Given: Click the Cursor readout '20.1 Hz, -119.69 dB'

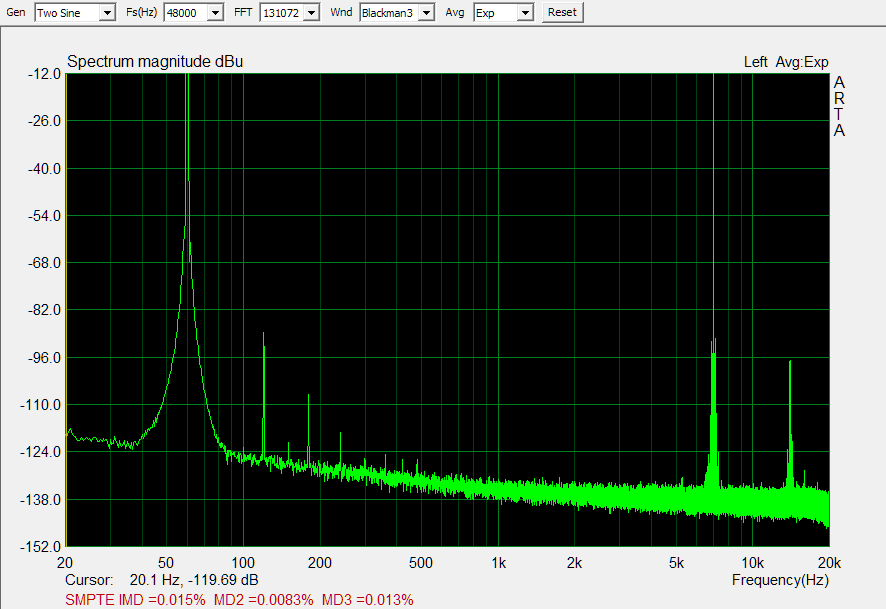Looking at the screenshot, I should coord(194,580).
